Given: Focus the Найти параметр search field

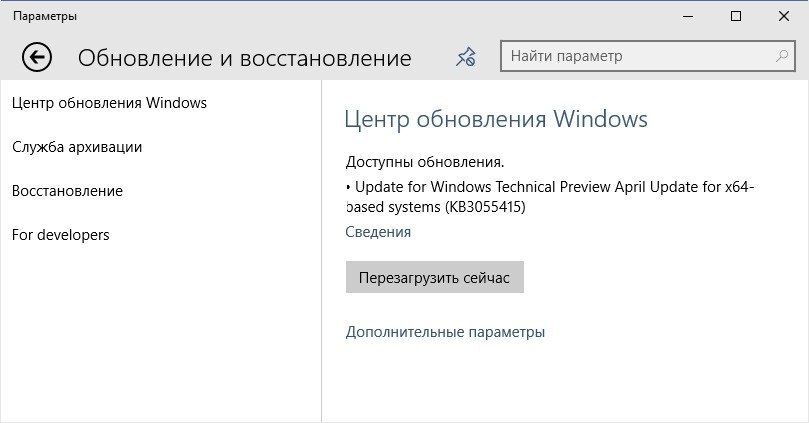Looking at the screenshot, I should tap(640, 57).
